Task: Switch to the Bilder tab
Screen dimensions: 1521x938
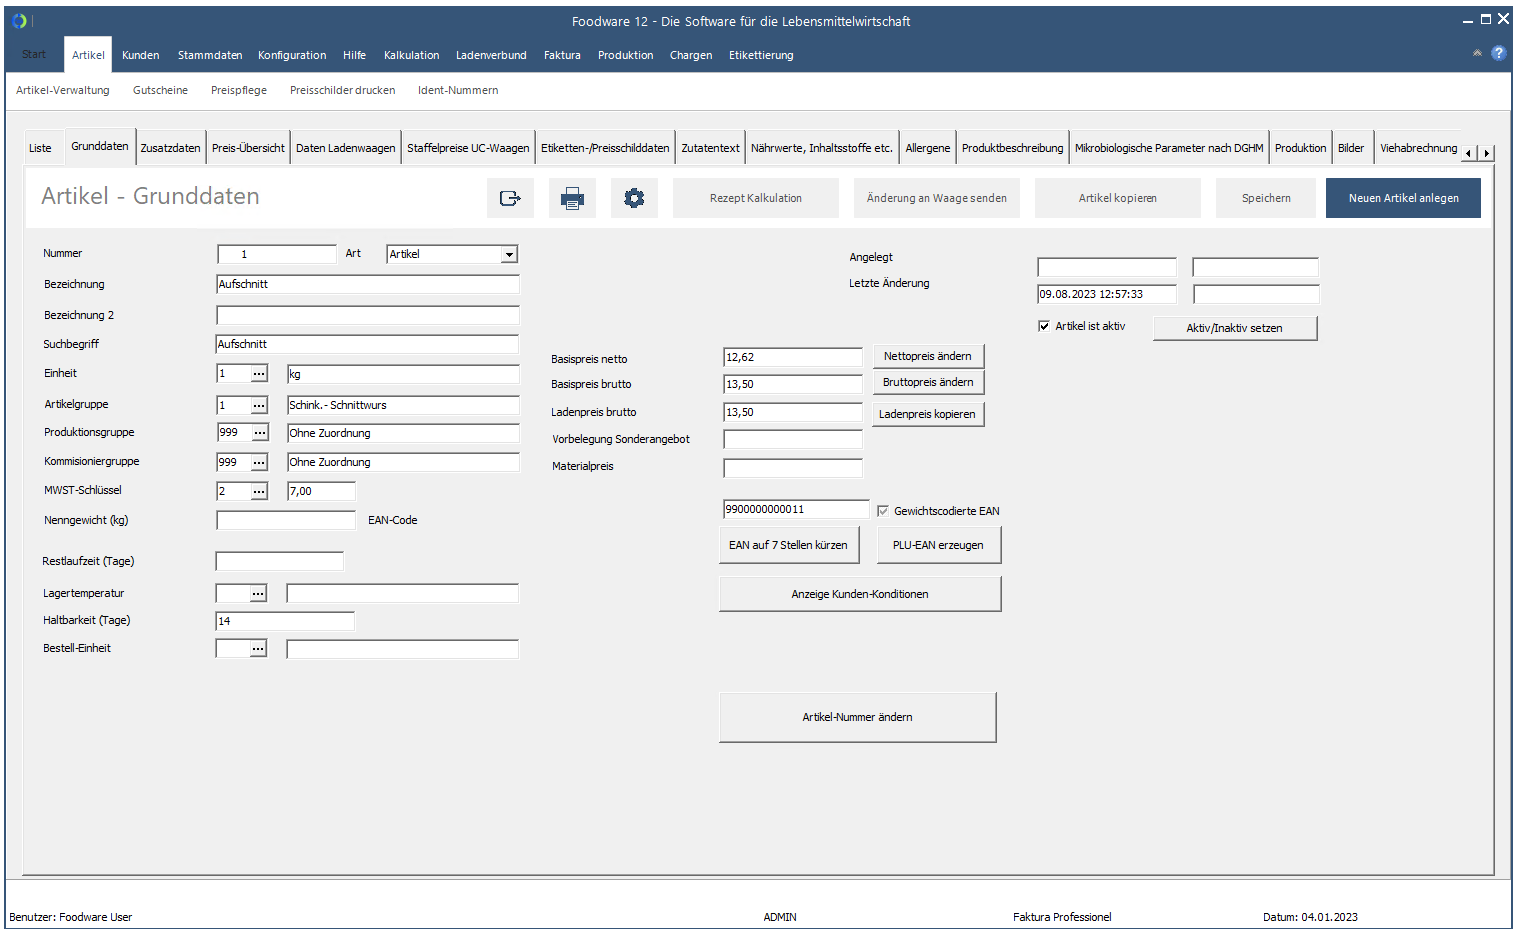Action: [1351, 148]
